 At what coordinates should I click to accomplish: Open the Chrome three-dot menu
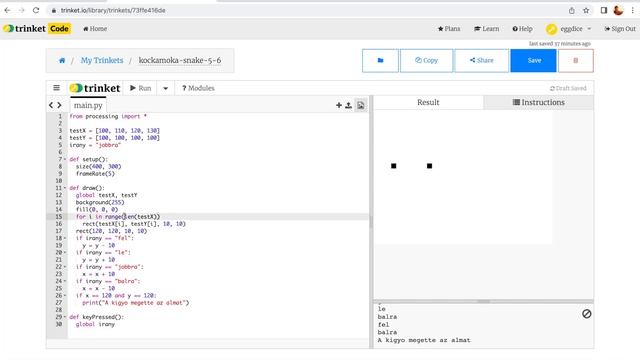pos(633,11)
